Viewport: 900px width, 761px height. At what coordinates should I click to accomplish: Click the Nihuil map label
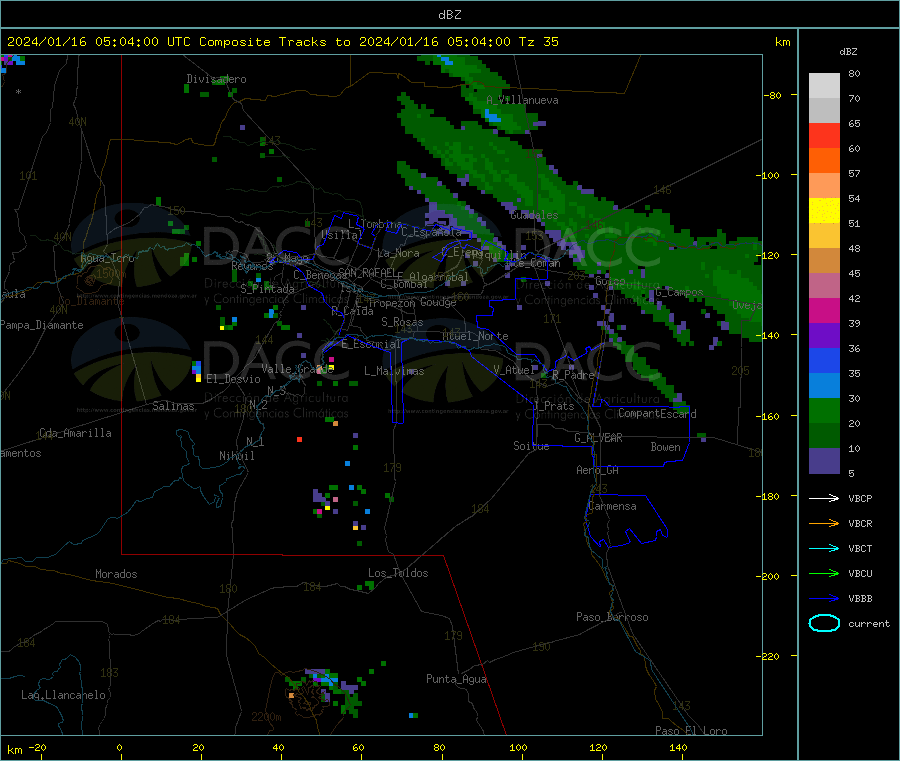pos(236,456)
